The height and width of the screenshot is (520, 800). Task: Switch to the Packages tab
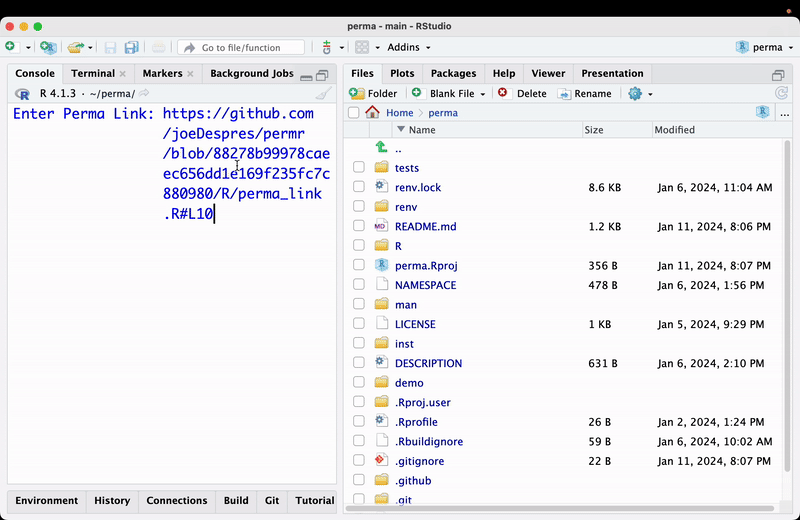tap(453, 73)
